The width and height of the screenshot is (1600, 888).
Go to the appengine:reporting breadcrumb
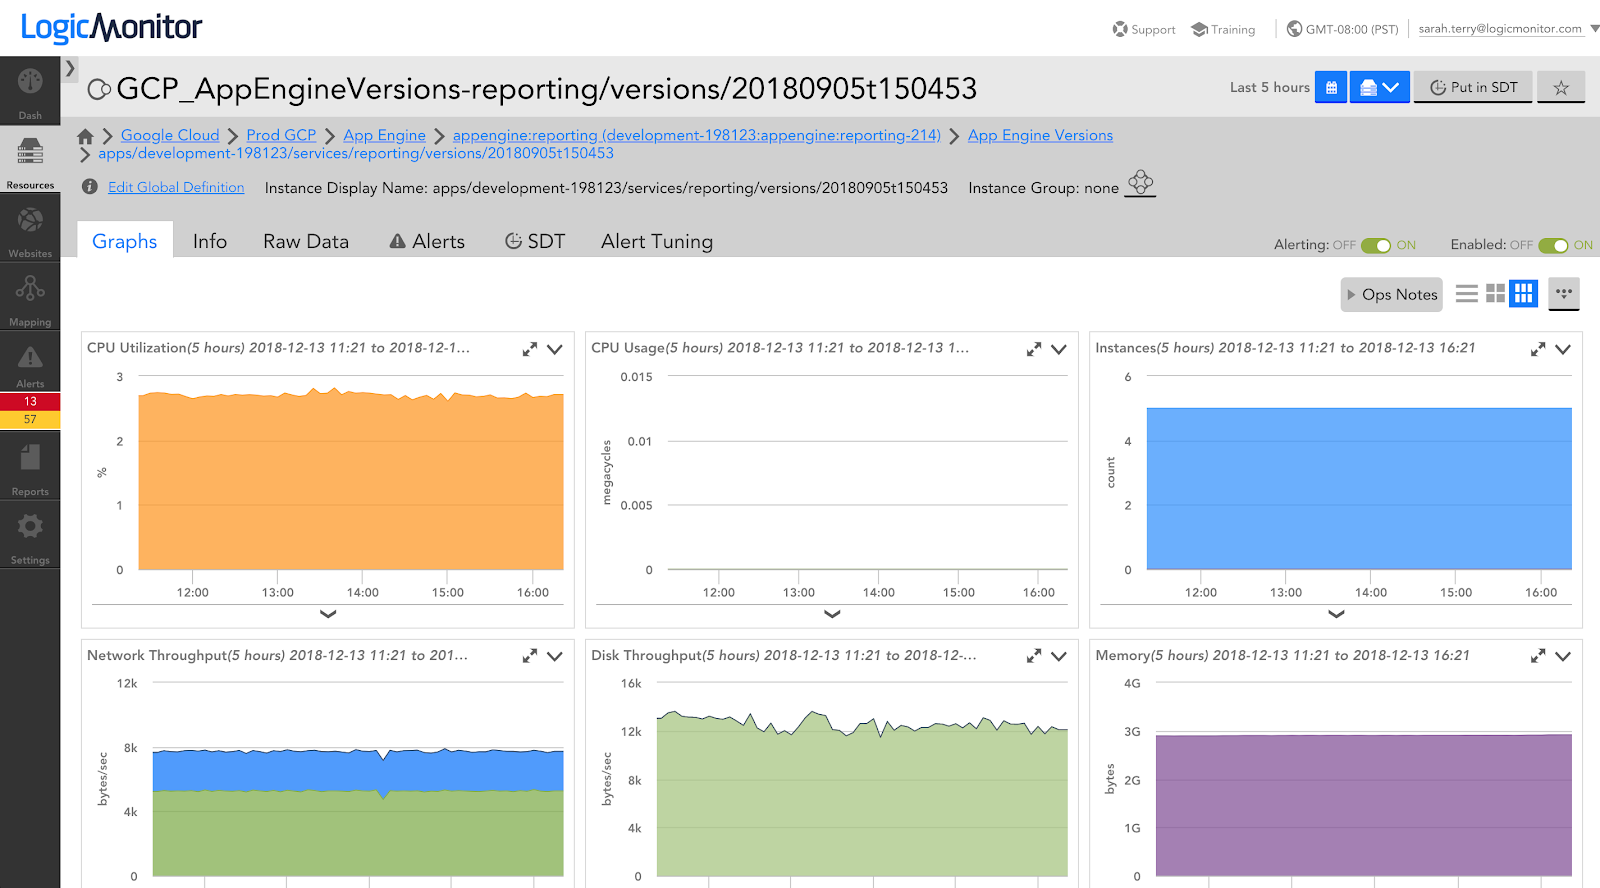point(696,135)
